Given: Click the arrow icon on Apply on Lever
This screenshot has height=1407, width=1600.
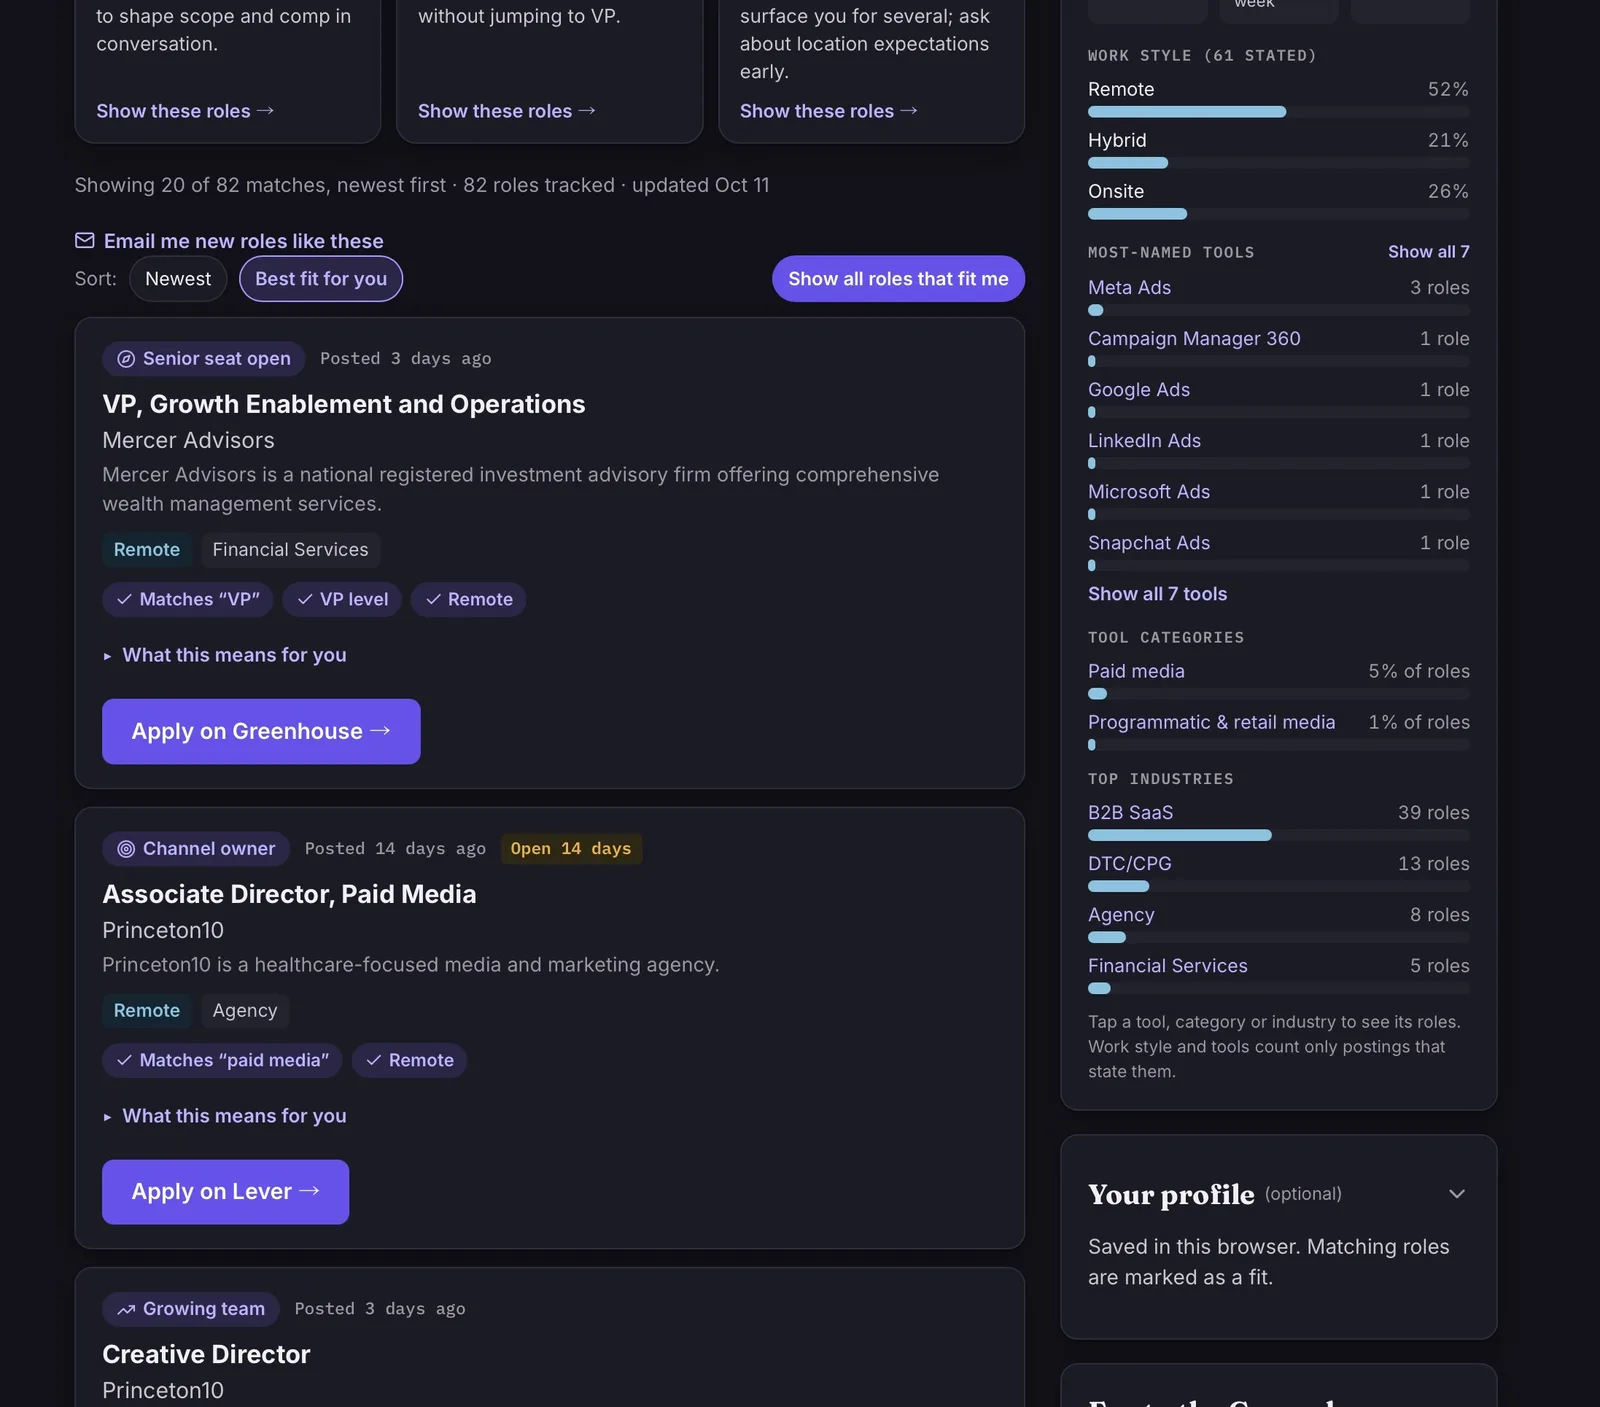Looking at the screenshot, I should 309,1191.
